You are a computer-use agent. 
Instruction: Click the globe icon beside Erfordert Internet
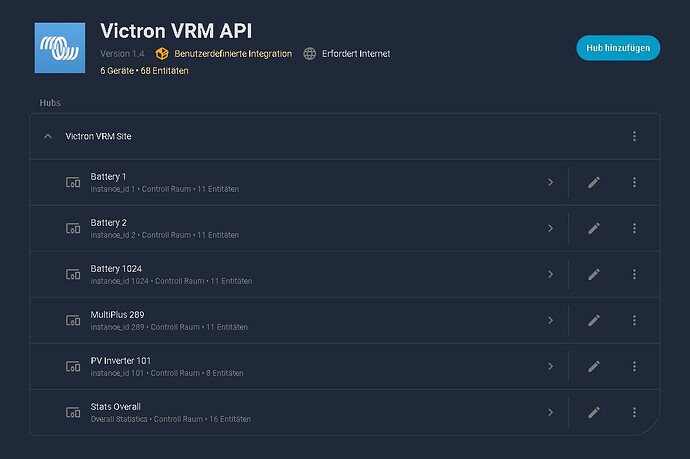click(310, 53)
